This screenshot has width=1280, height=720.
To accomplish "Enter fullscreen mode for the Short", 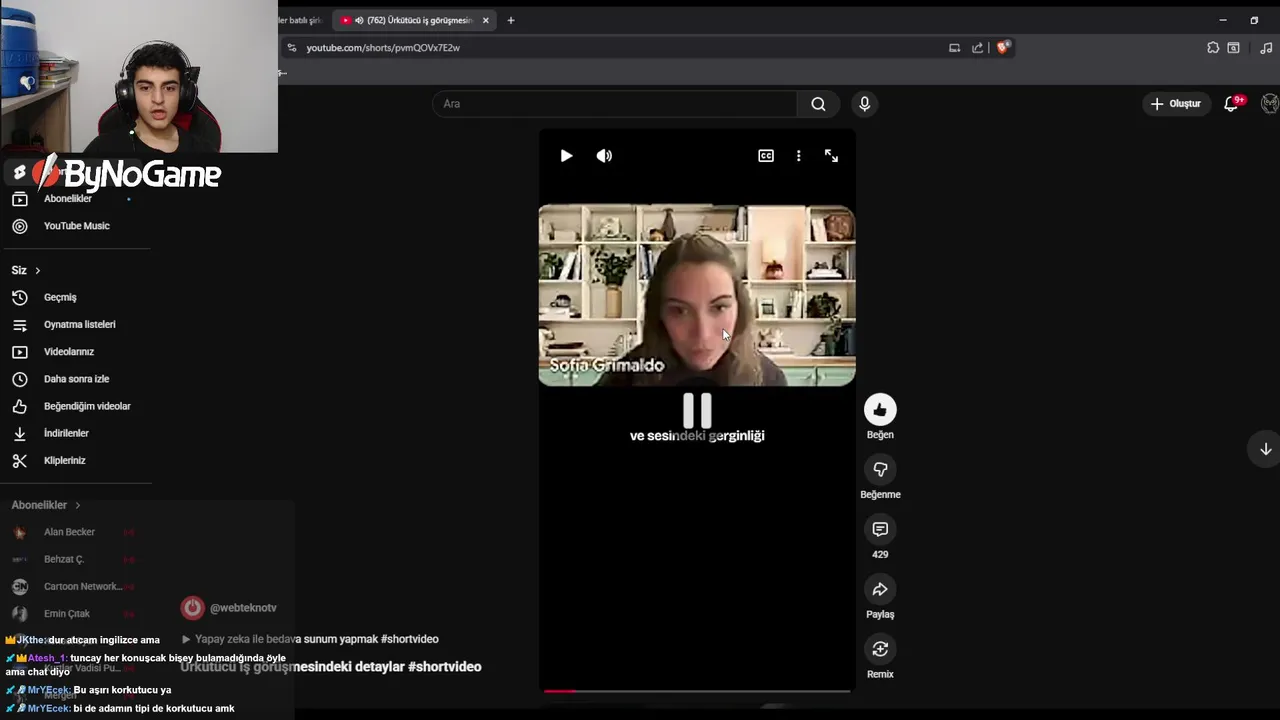I will (x=831, y=156).
